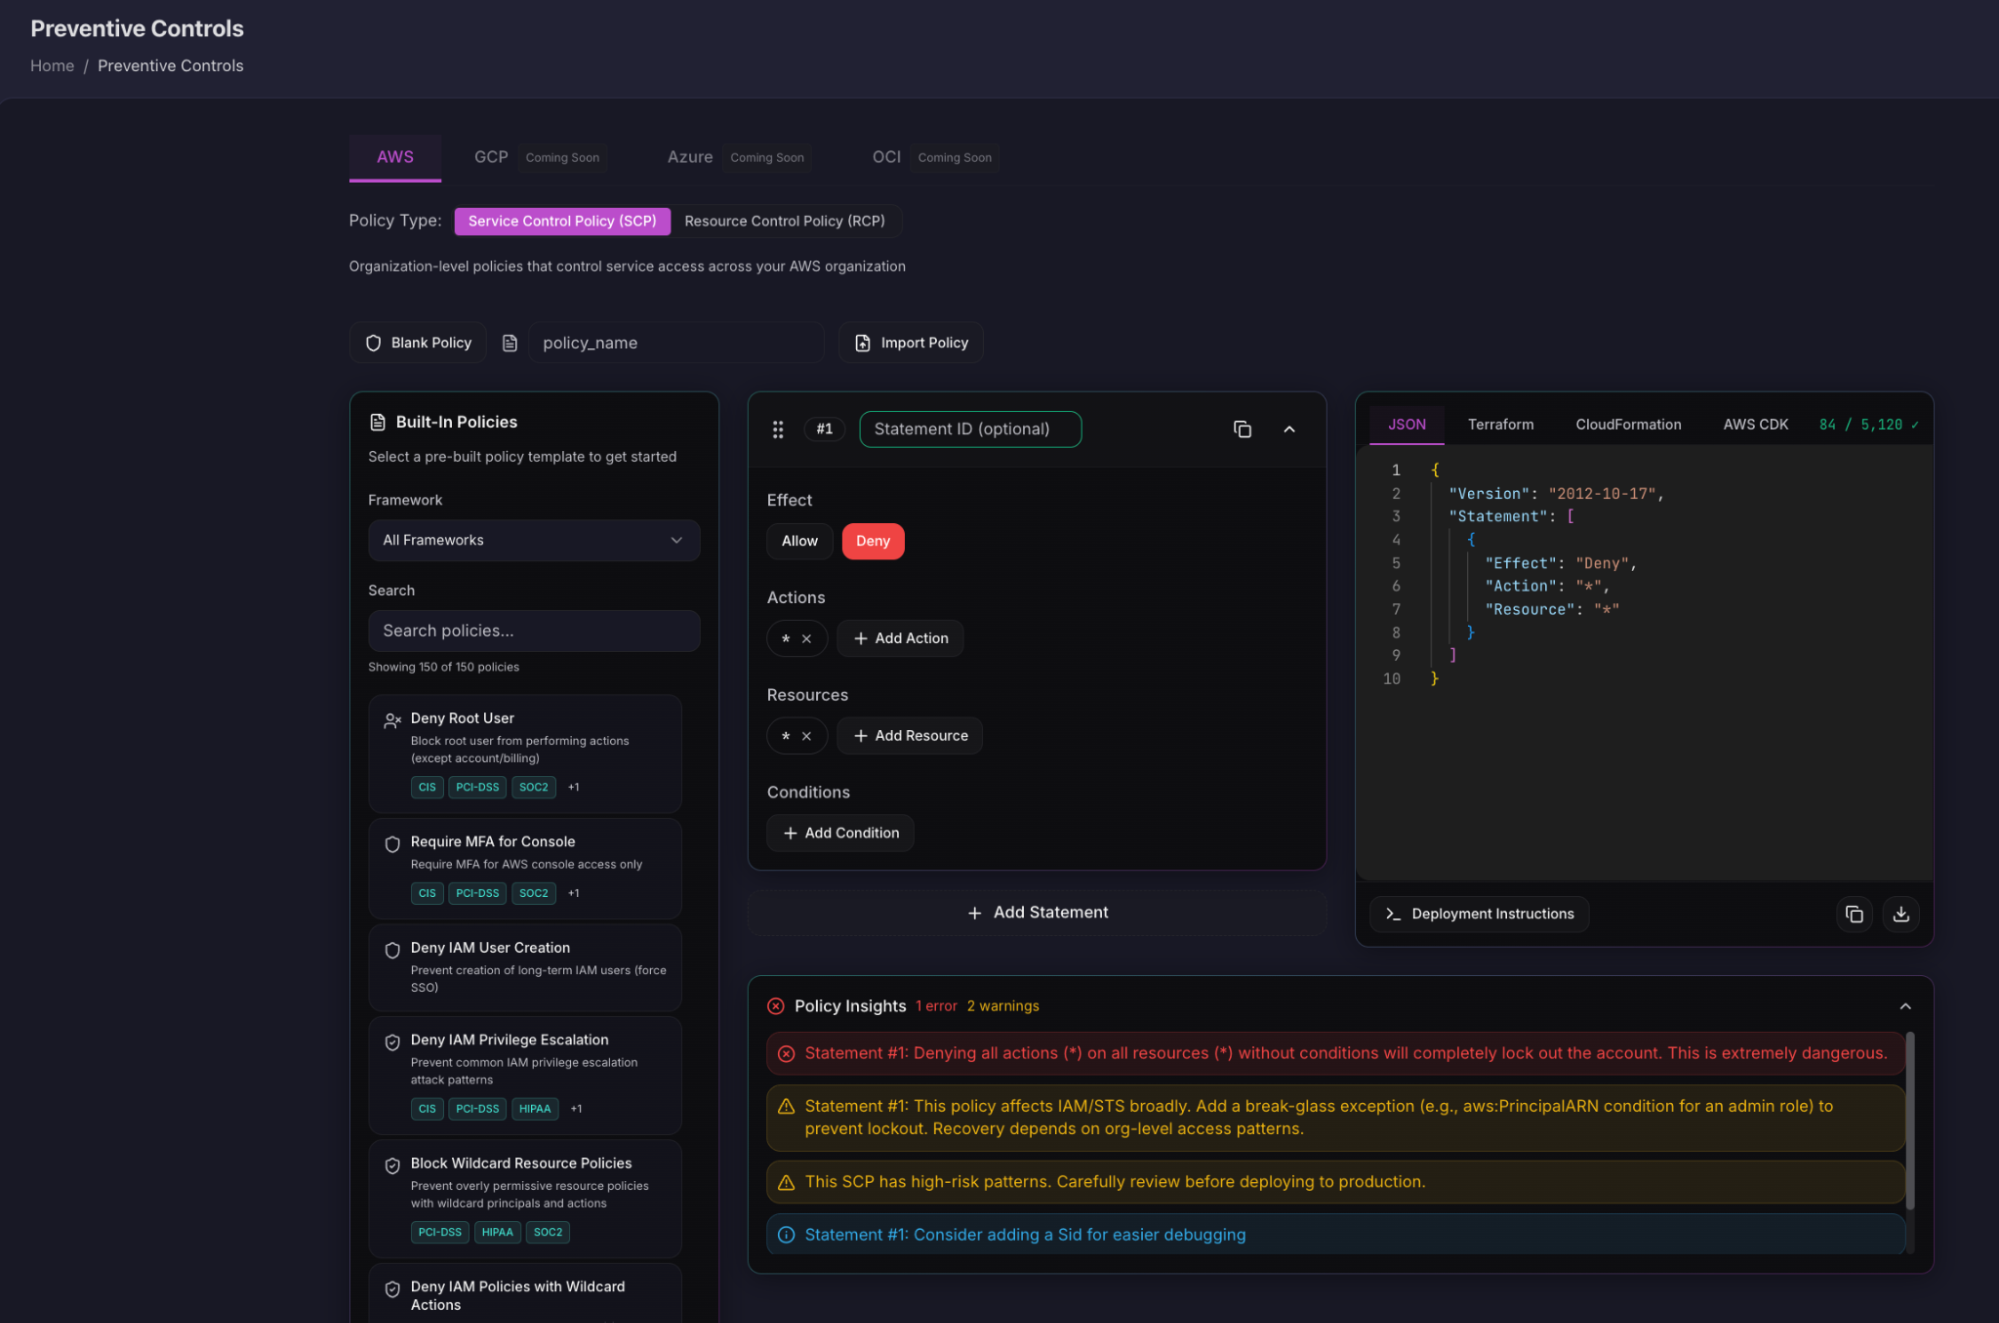Go to Home breadcrumb link
This screenshot has height=1323, width=1999.
click(52, 66)
